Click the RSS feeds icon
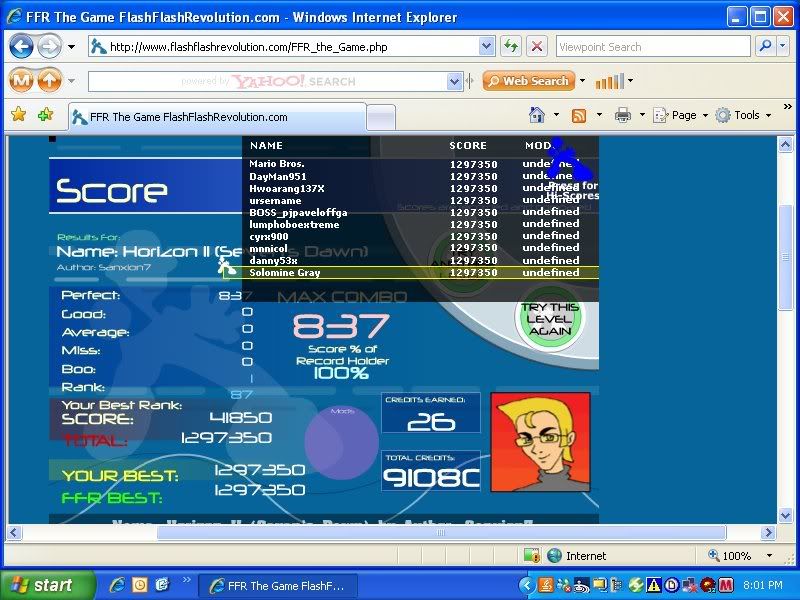 [579, 115]
